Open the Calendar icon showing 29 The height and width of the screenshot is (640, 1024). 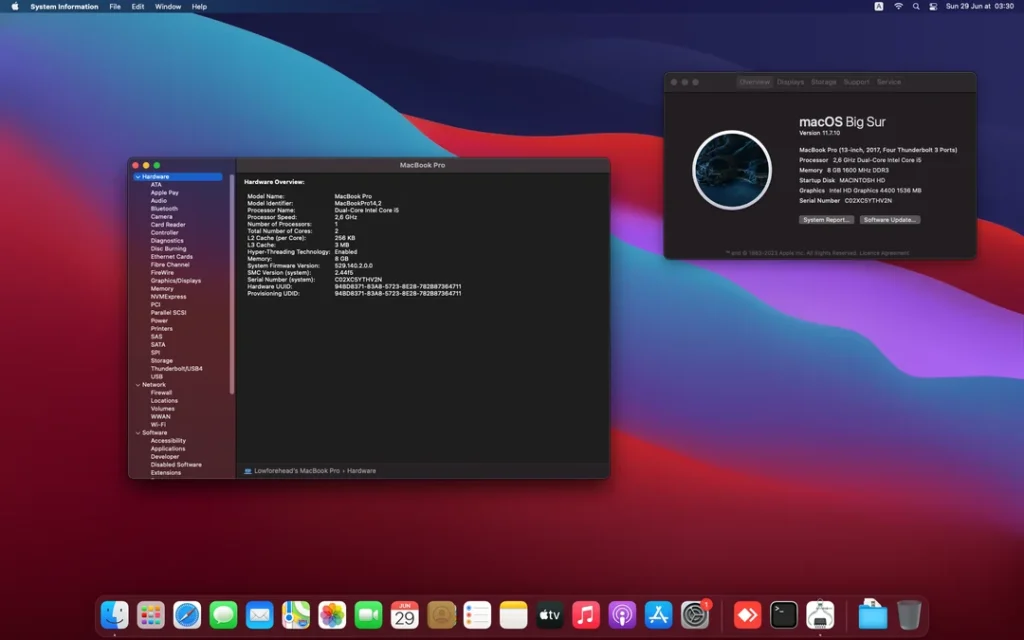(405, 615)
